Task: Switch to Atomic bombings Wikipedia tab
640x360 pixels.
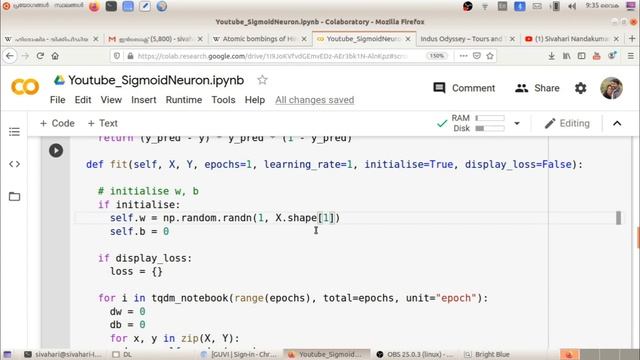Action: [x=259, y=39]
